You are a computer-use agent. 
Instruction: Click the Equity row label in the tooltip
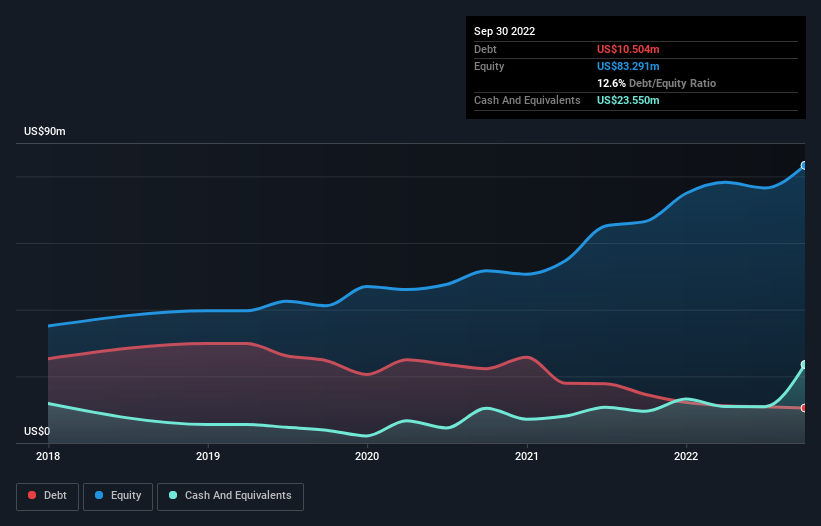tap(489, 66)
